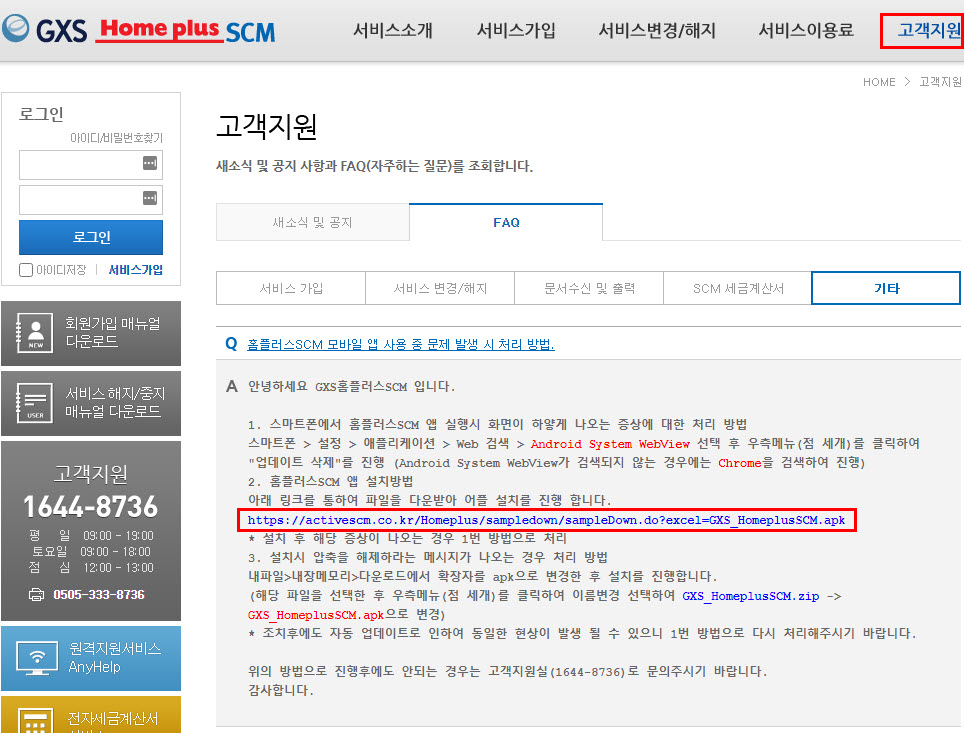Click the 점심 12:00 - 13:00 hours text
Viewport: 964px width, 733px height.
(91, 568)
